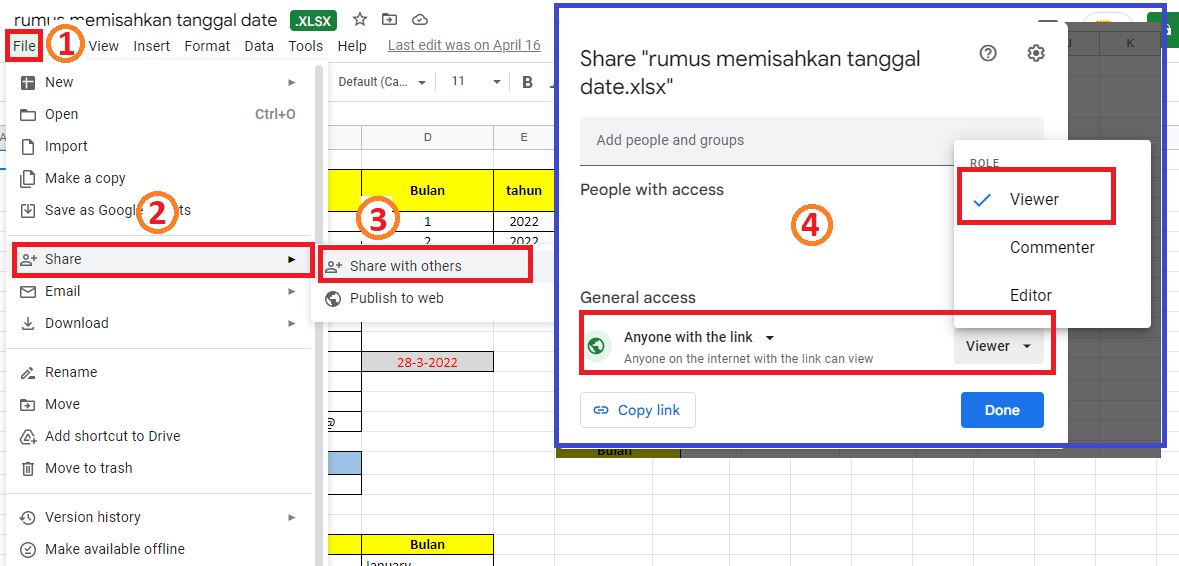1179x566 pixels.
Task: Open the Tools menu
Action: tap(305, 46)
